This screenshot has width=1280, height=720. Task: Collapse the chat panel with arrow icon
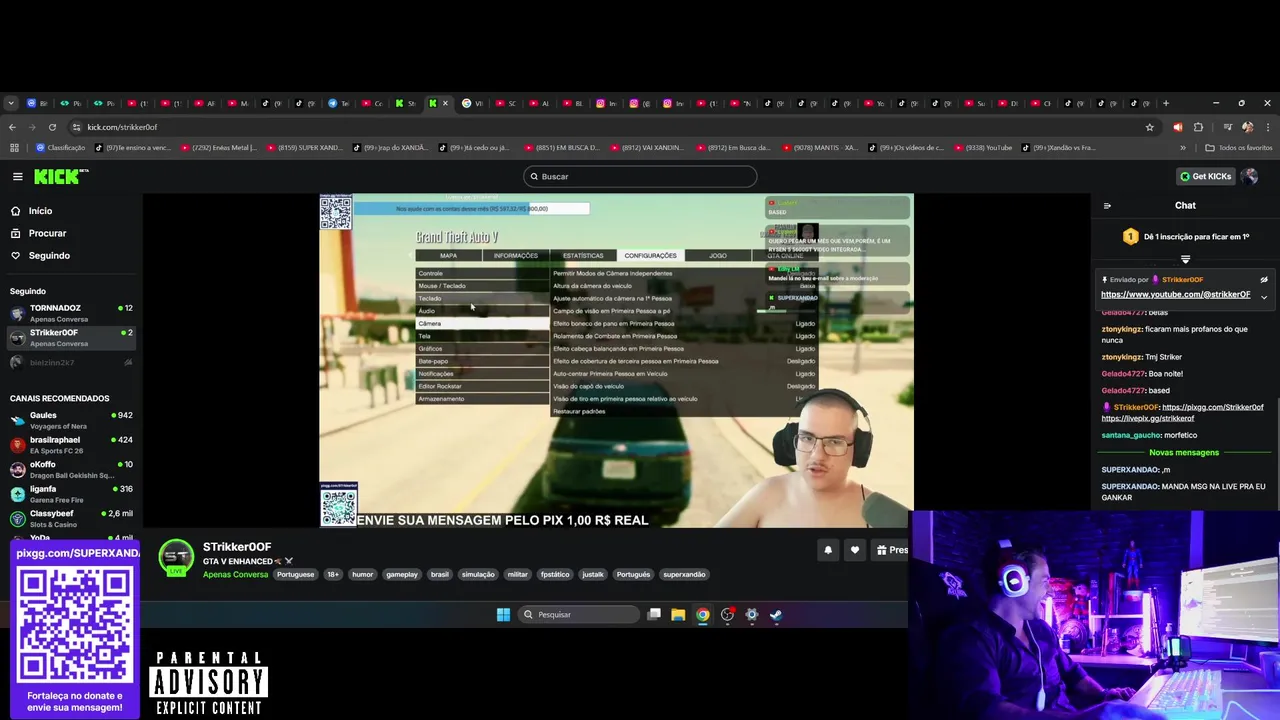coord(1107,206)
